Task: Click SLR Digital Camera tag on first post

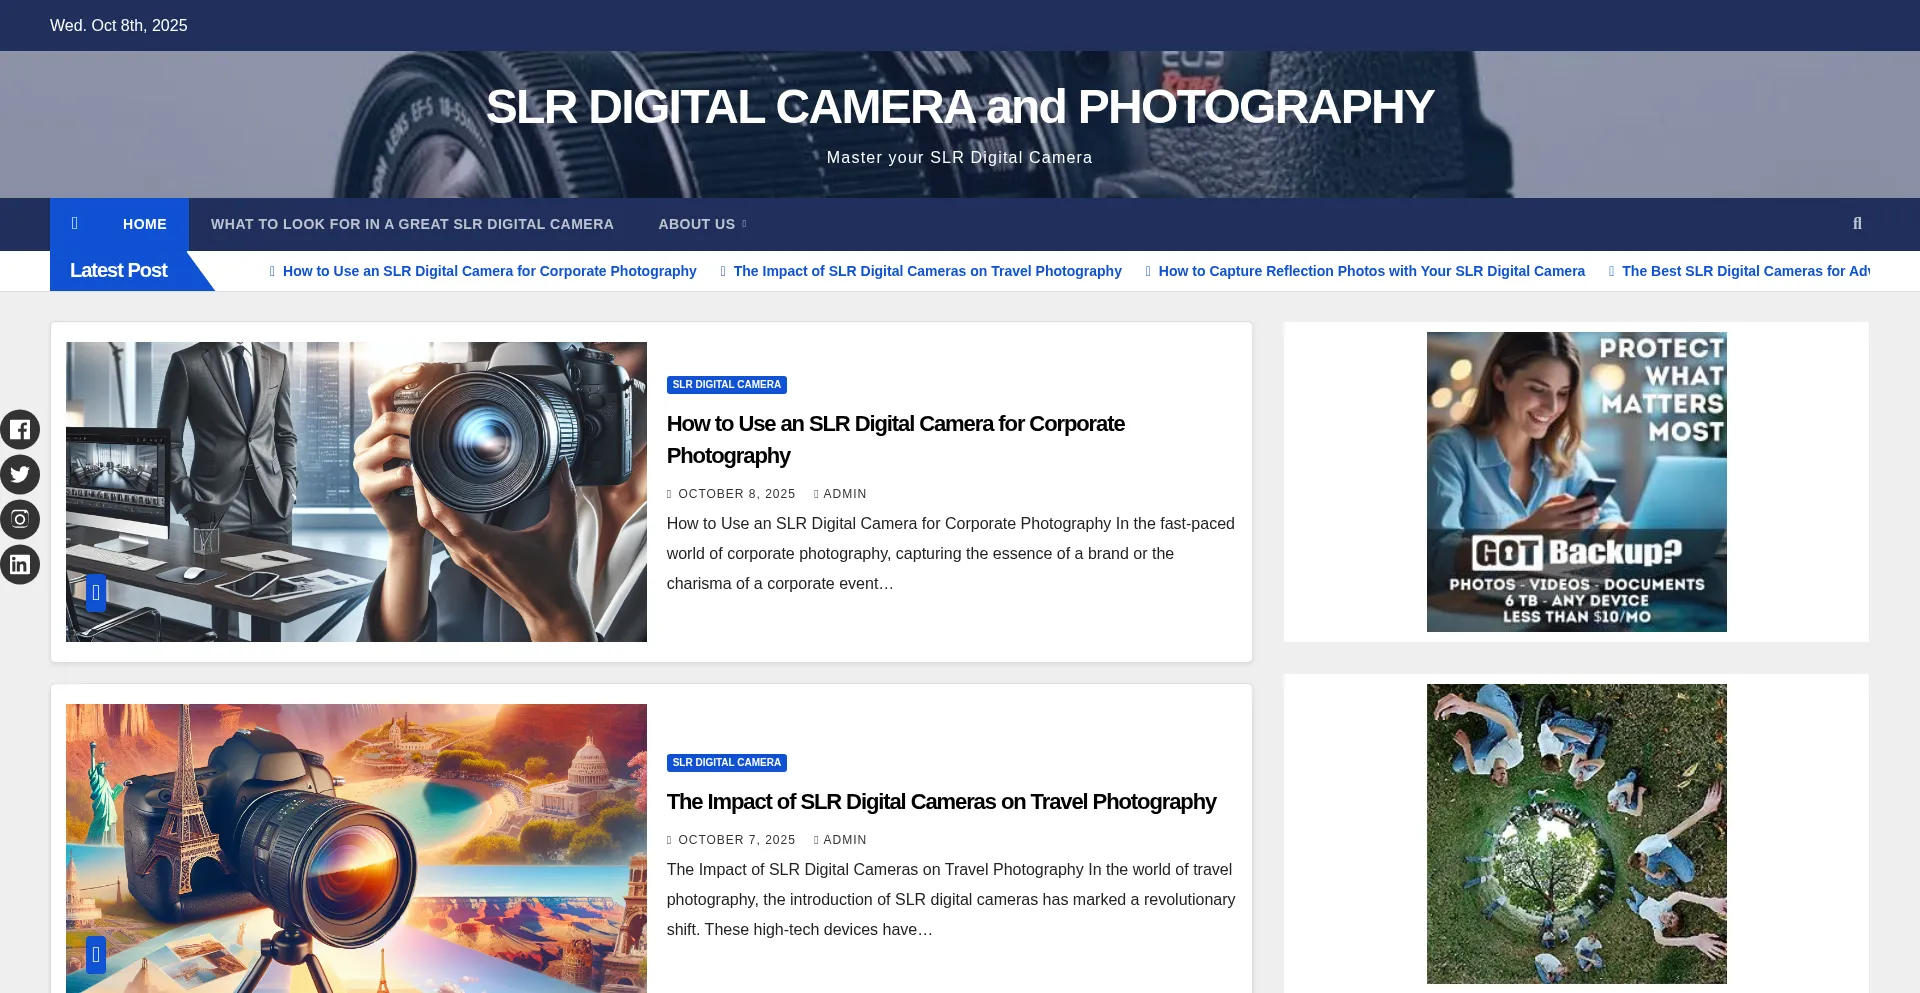Action: click(727, 385)
